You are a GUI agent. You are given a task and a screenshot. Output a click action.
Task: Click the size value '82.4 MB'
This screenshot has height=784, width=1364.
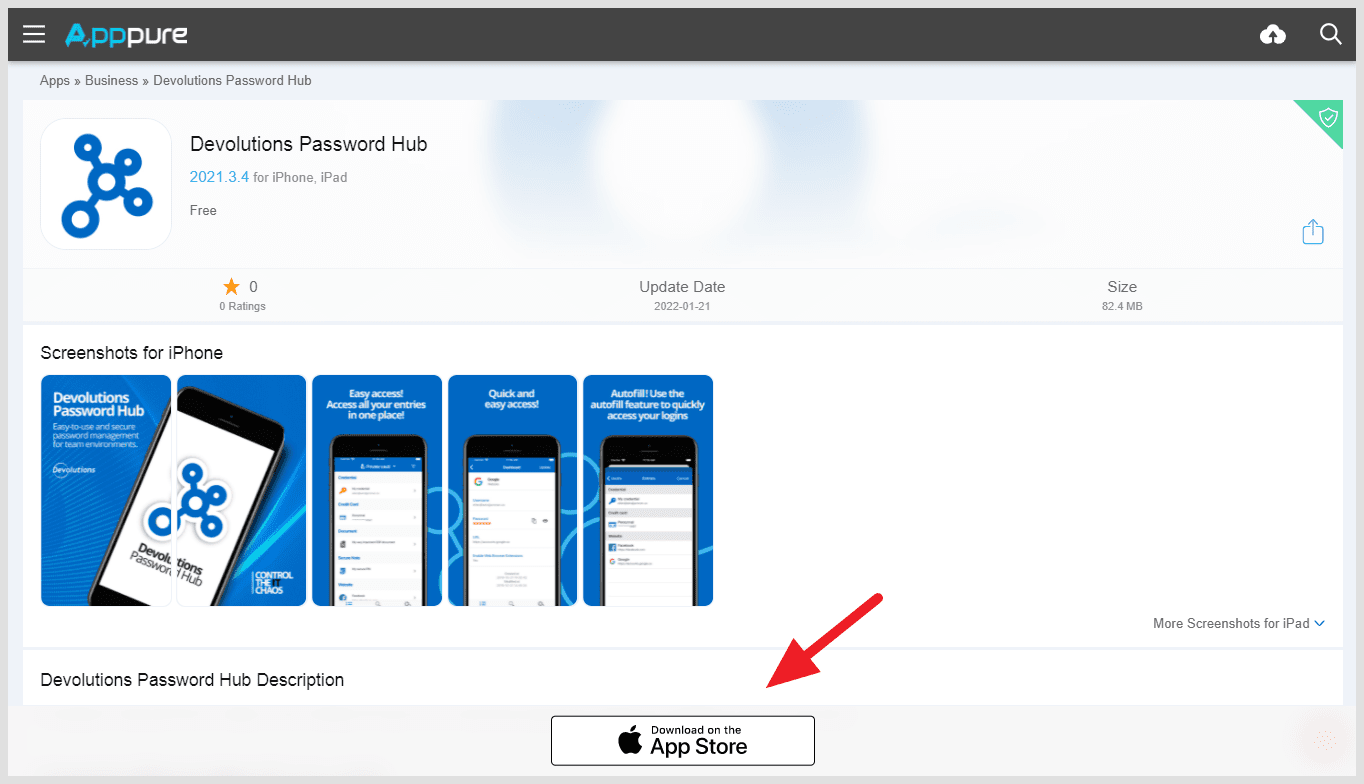click(1122, 306)
